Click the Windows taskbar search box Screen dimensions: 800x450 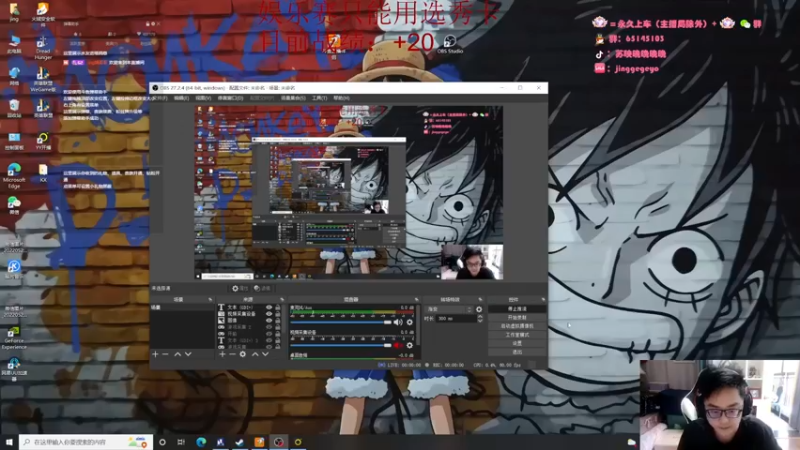click(86, 442)
